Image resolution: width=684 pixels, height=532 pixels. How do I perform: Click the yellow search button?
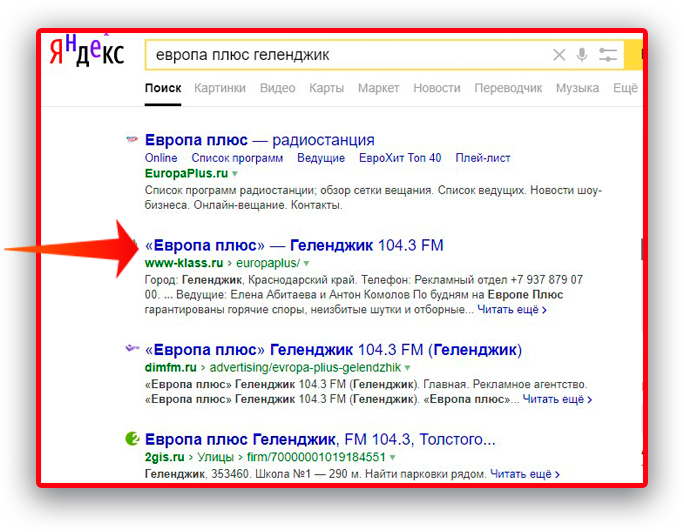coord(633,55)
